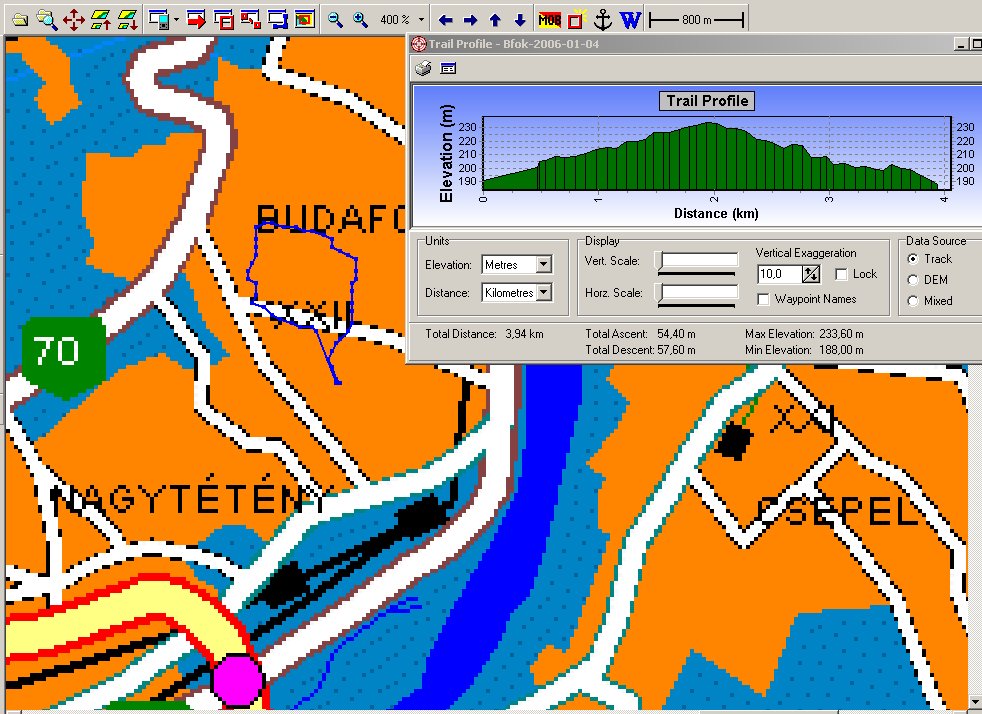Click the red square flash mark icon

pos(576,20)
